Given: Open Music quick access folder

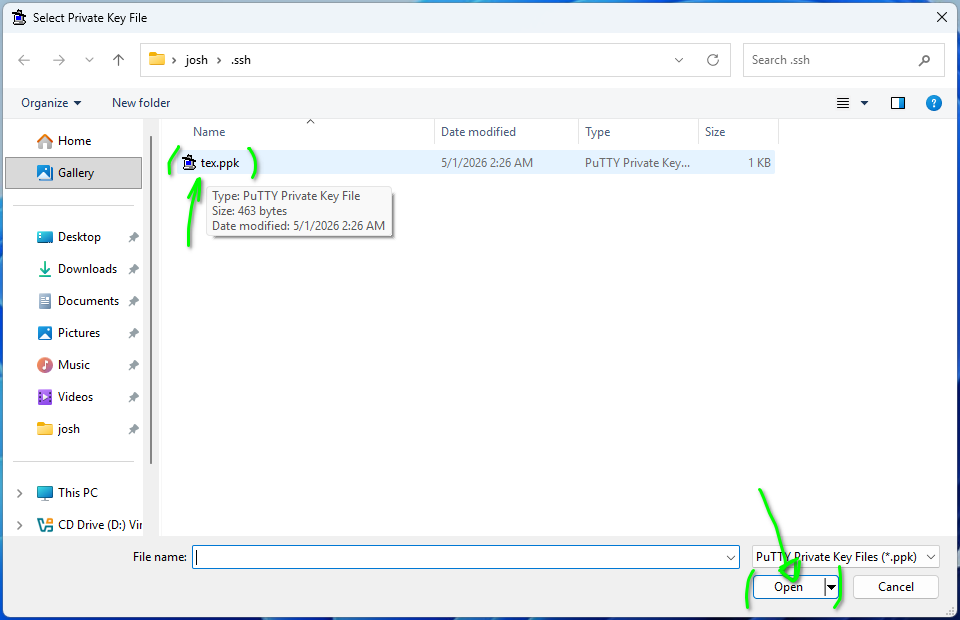Looking at the screenshot, I should 73,365.
